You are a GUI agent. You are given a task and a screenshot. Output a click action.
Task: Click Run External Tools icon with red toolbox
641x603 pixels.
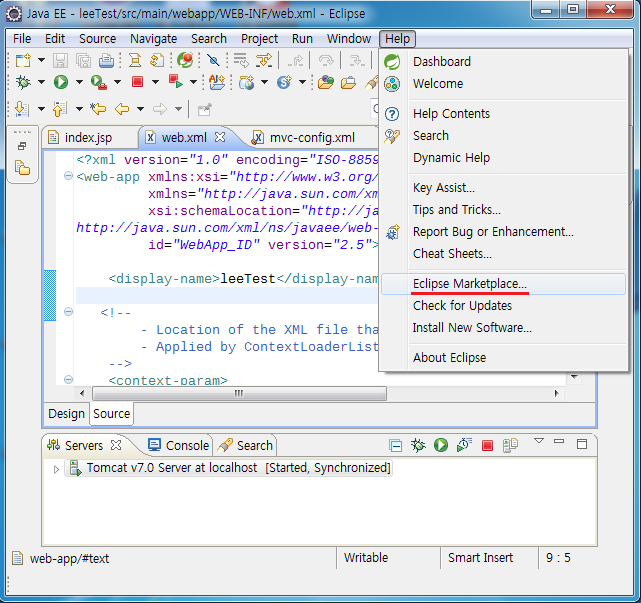pos(99,82)
